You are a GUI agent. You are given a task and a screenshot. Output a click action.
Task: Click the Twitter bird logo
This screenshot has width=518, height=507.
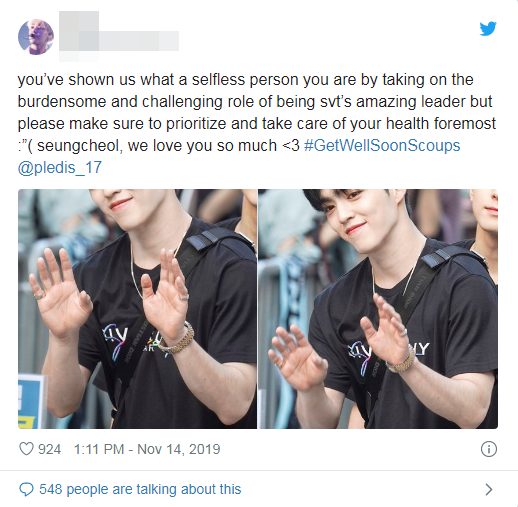coord(488,29)
